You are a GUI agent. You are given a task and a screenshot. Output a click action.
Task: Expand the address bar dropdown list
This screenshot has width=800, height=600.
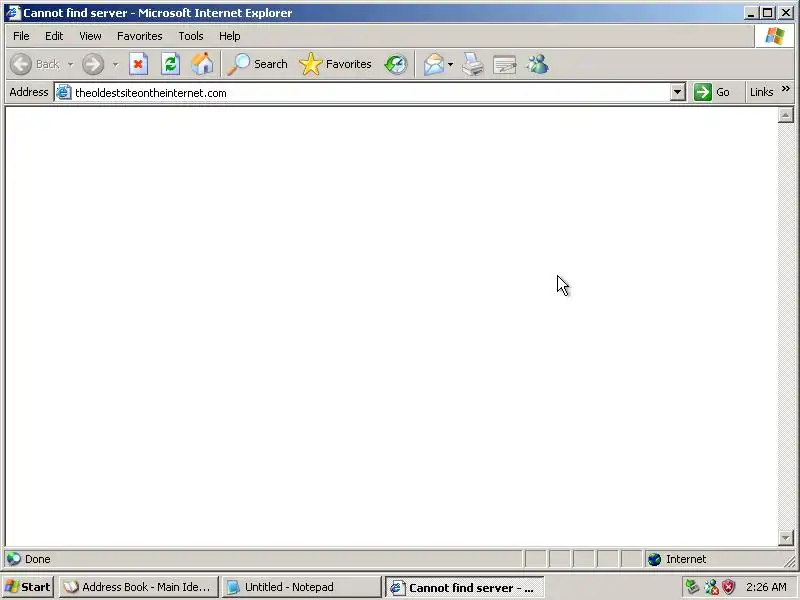click(x=678, y=92)
